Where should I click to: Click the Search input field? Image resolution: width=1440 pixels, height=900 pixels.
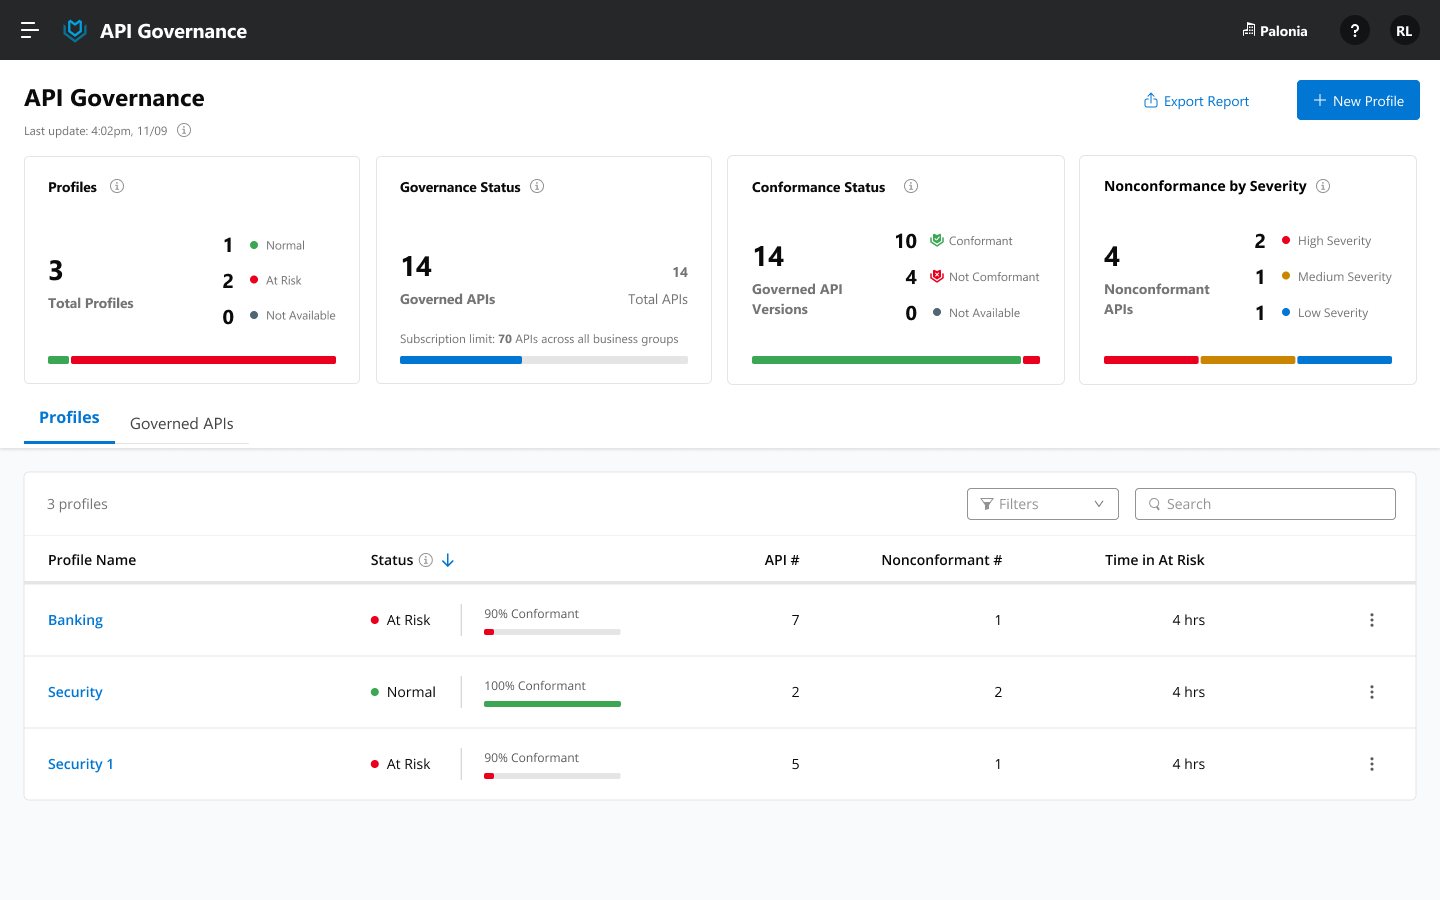[x=1265, y=504]
